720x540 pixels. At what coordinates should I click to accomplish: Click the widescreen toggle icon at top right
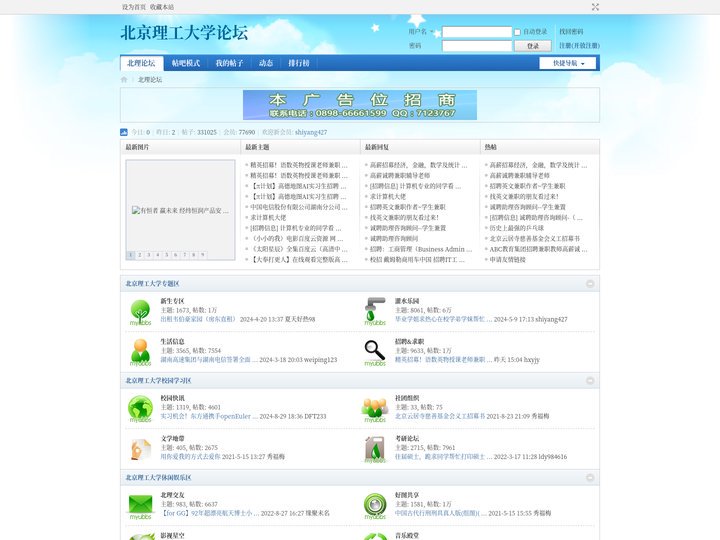click(595, 7)
